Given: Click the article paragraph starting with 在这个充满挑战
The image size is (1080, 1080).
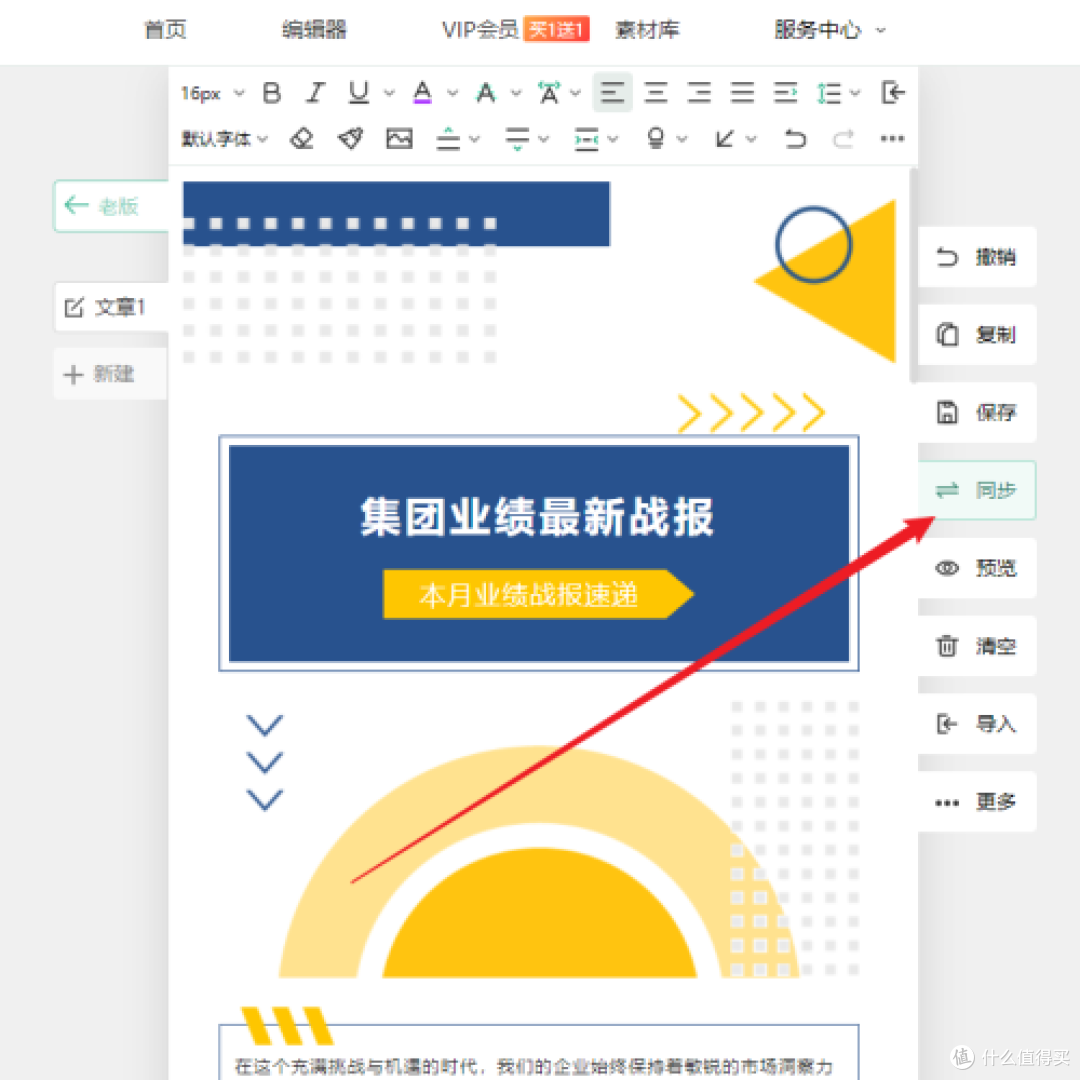Looking at the screenshot, I should tap(534, 1067).
